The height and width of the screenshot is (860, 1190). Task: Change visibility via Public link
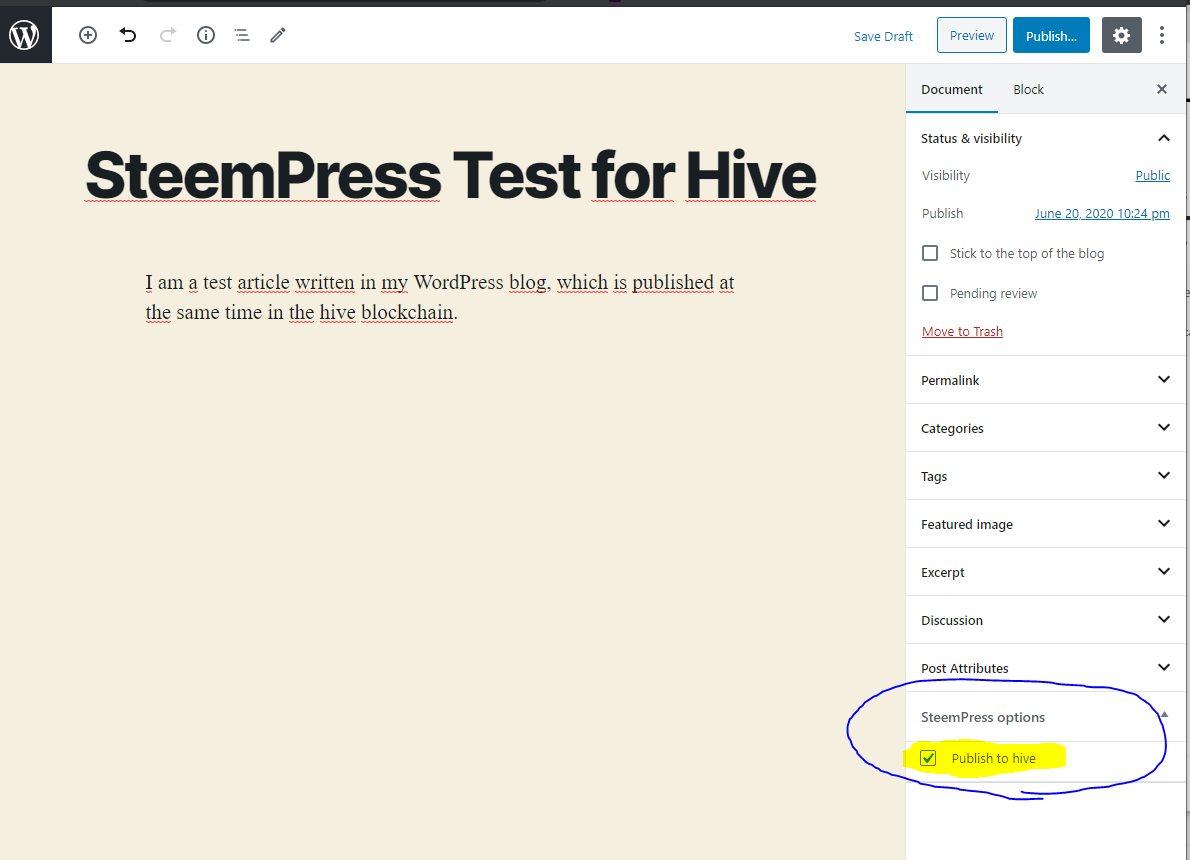(1152, 175)
